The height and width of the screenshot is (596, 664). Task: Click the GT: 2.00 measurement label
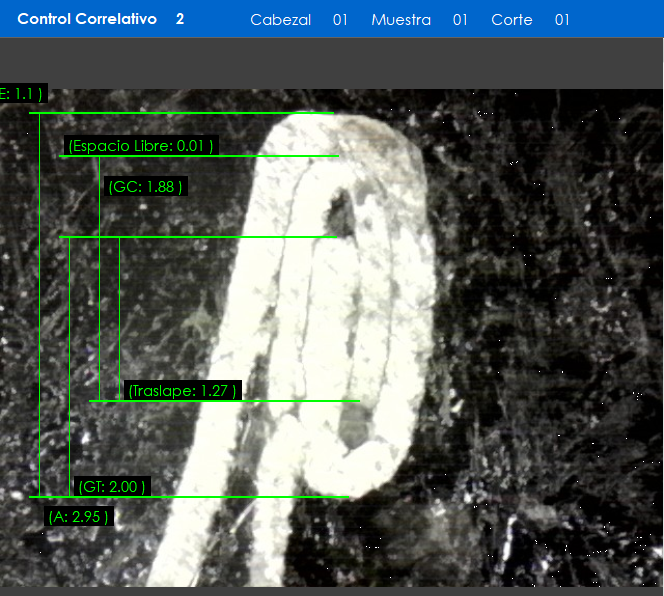tap(112, 487)
